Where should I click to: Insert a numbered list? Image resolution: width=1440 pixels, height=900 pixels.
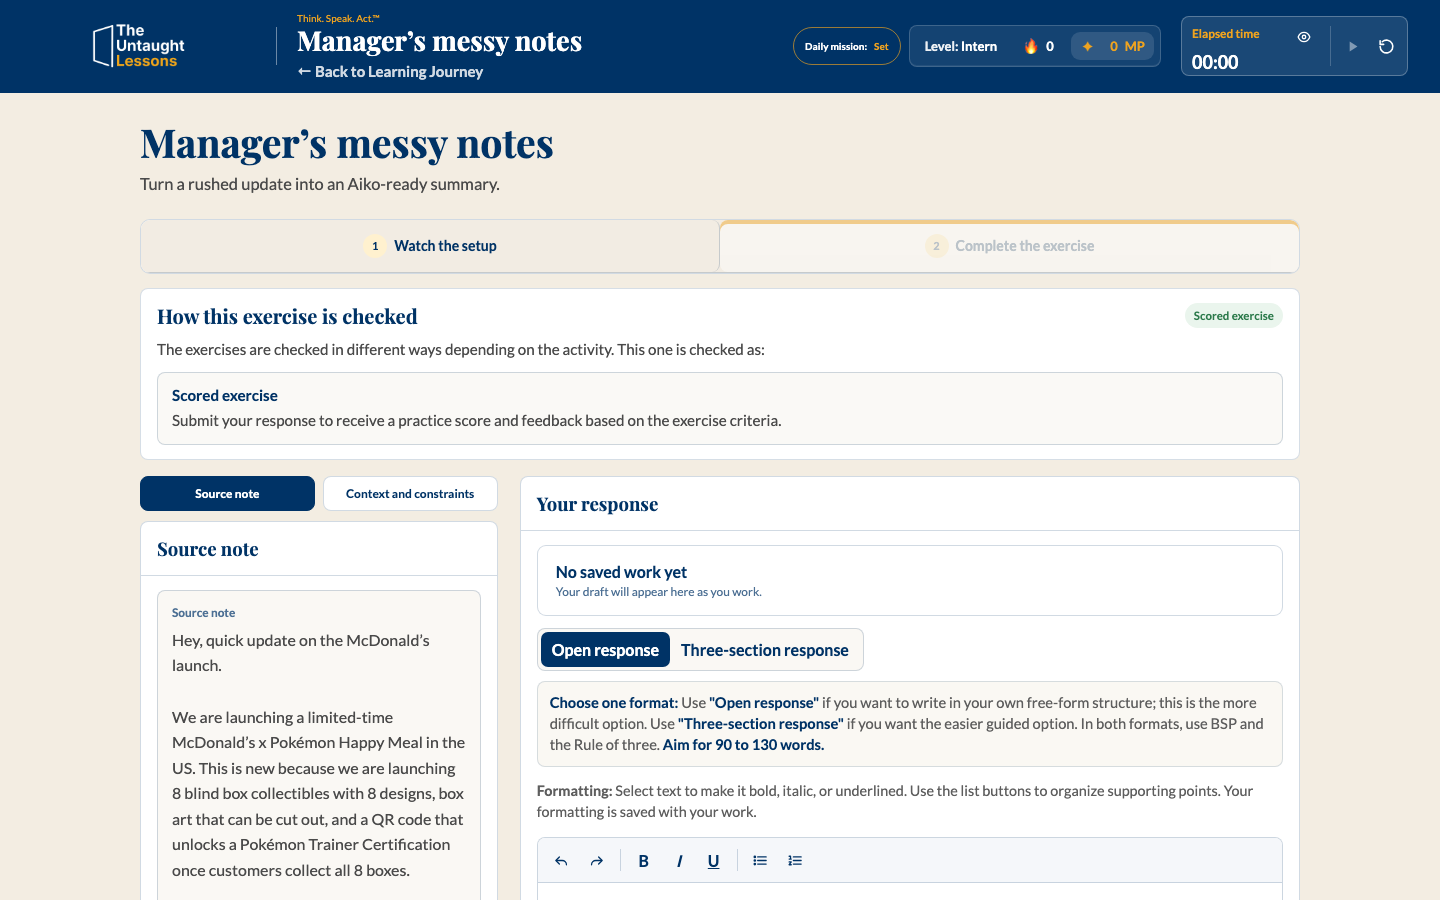tap(795, 861)
